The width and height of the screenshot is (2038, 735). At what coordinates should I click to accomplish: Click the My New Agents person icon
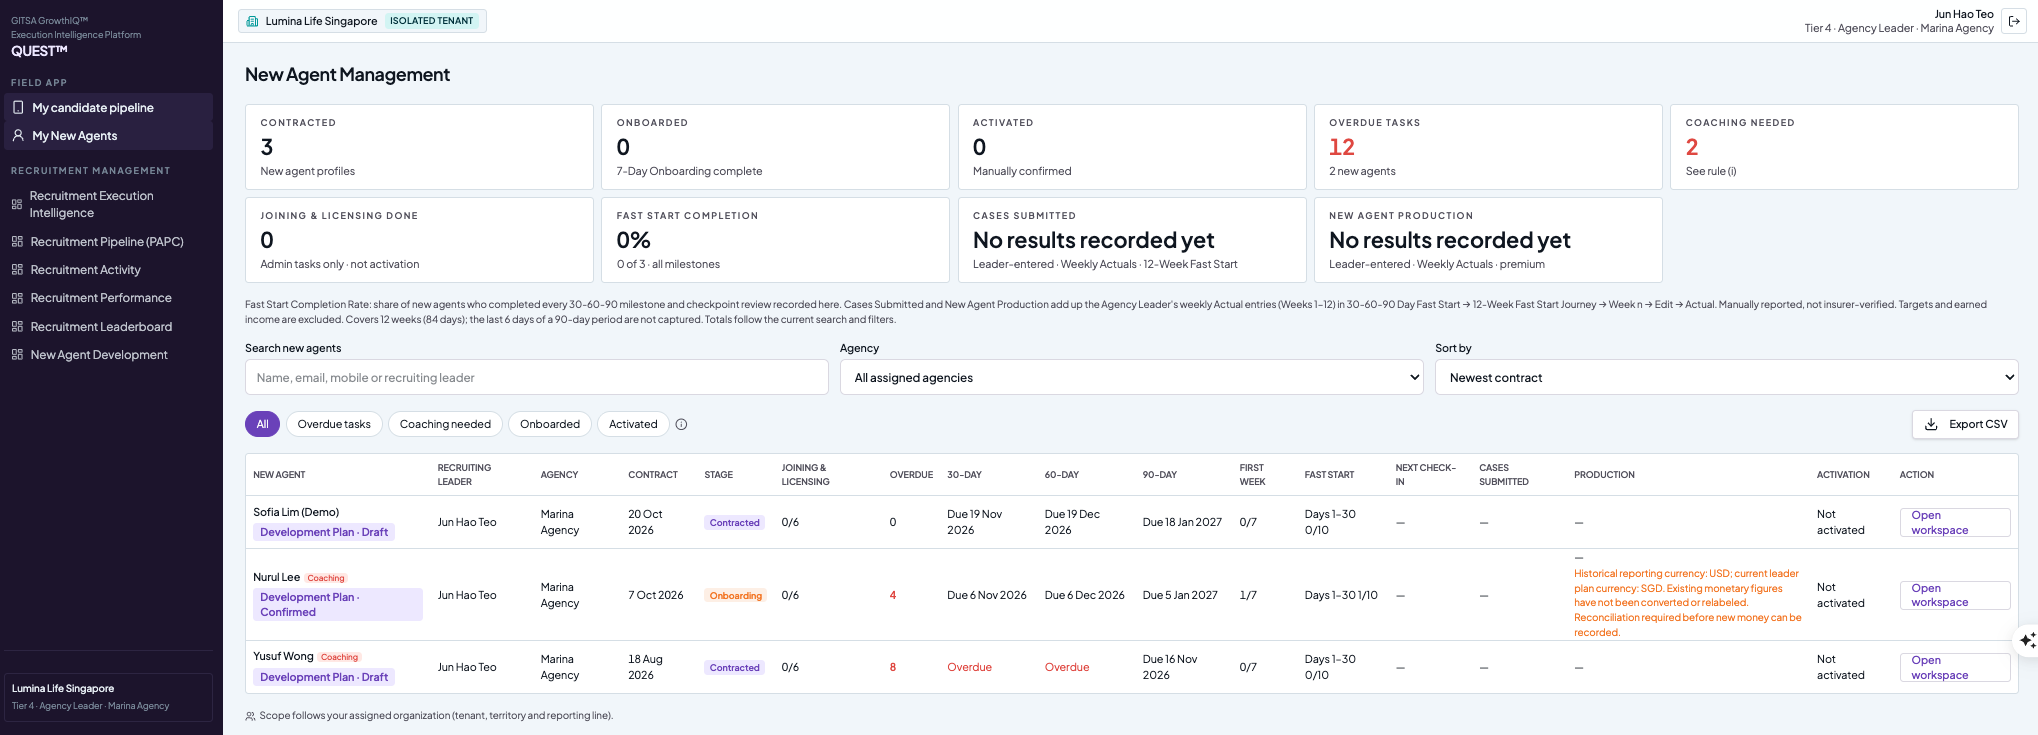pyautogui.click(x=18, y=135)
